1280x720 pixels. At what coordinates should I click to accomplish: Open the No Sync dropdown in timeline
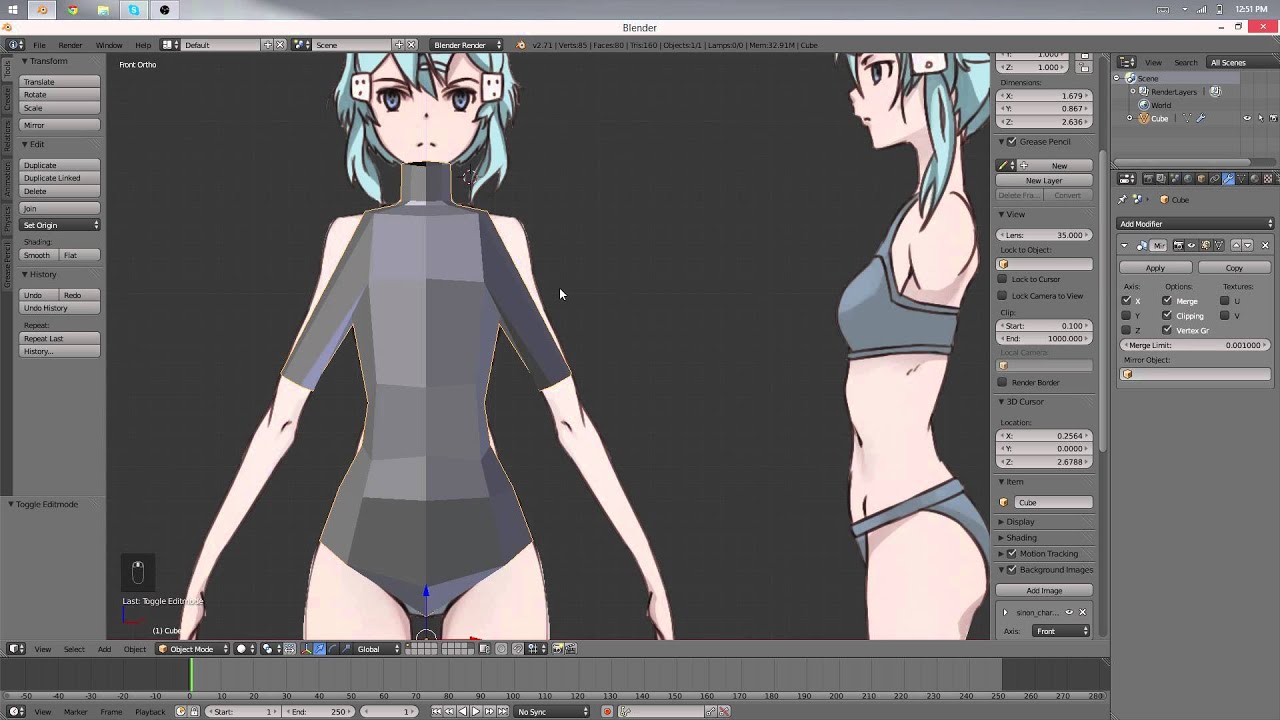pos(552,711)
